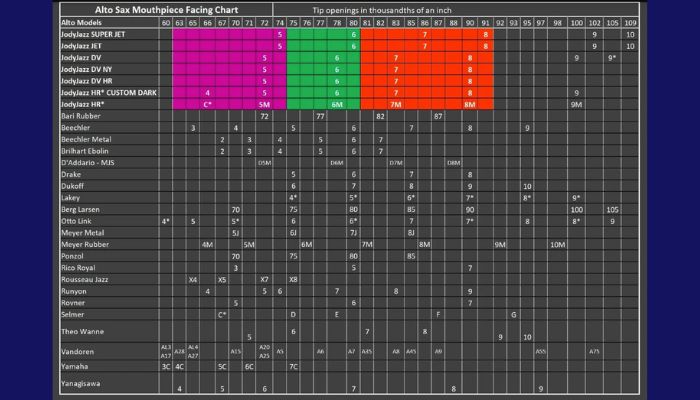Click the 'Runyon' row label
Image resolution: width=700 pixels, height=400 pixels.
coord(74,291)
